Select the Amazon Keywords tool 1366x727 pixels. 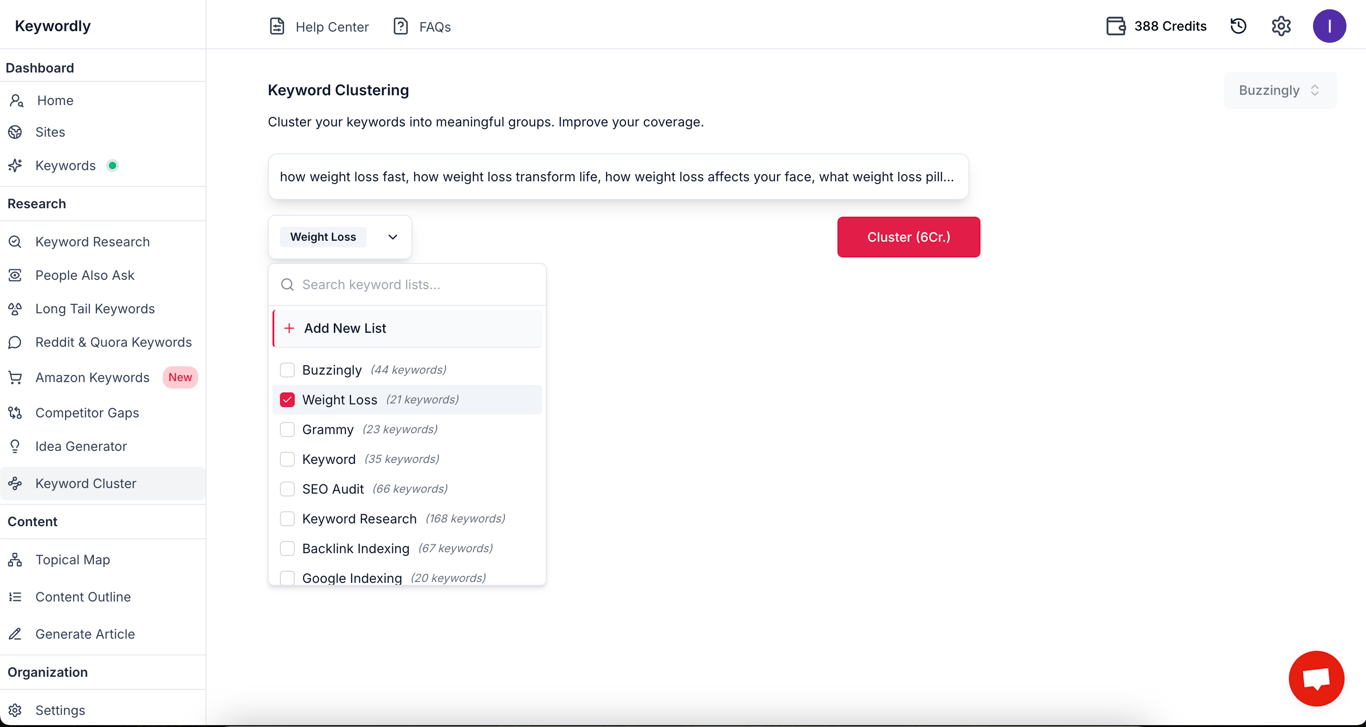point(92,377)
